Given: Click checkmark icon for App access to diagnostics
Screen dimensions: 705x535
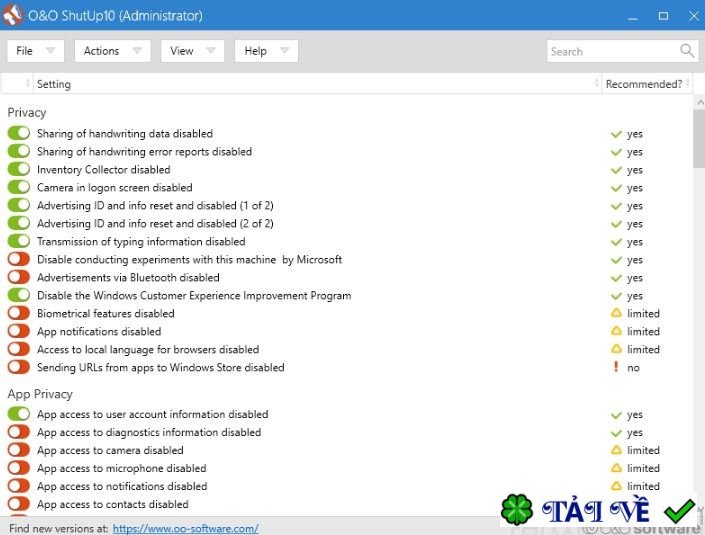Looking at the screenshot, I should (616, 433).
